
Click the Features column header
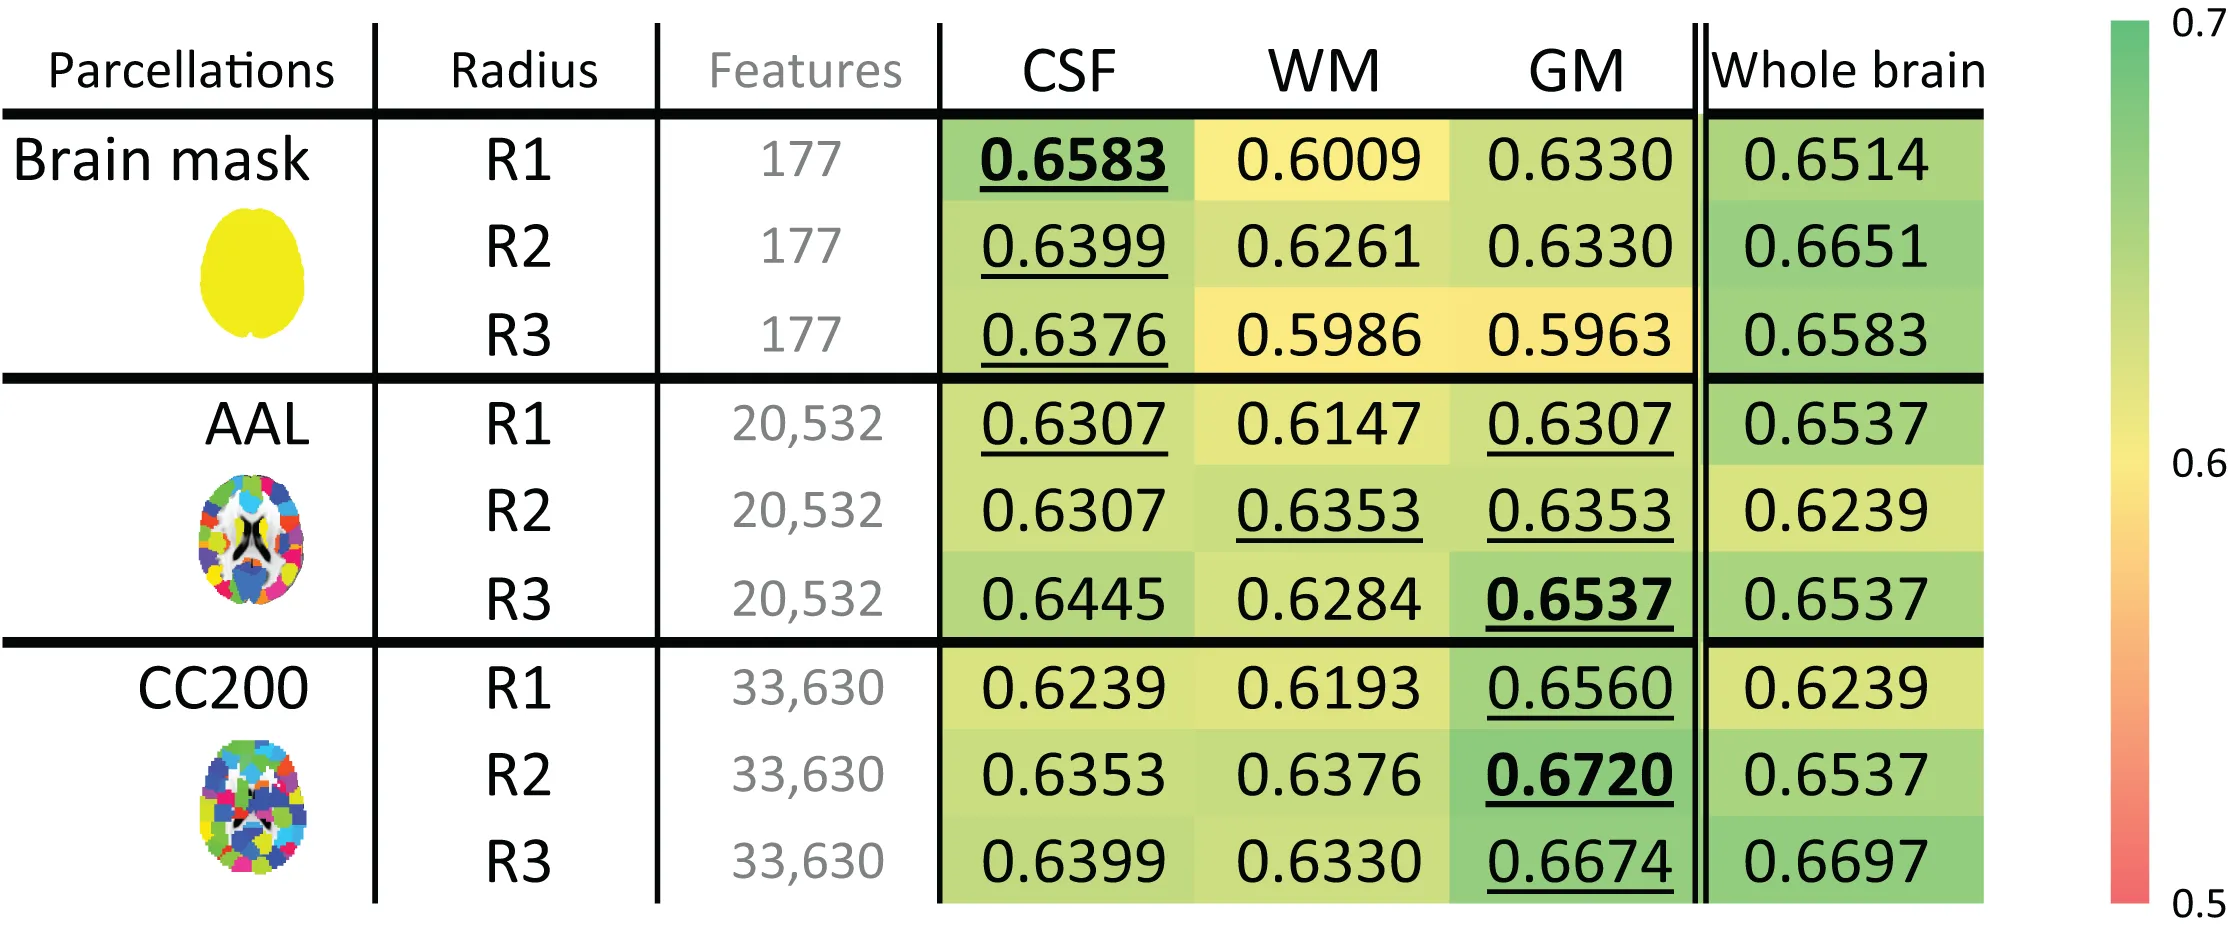pos(805,71)
